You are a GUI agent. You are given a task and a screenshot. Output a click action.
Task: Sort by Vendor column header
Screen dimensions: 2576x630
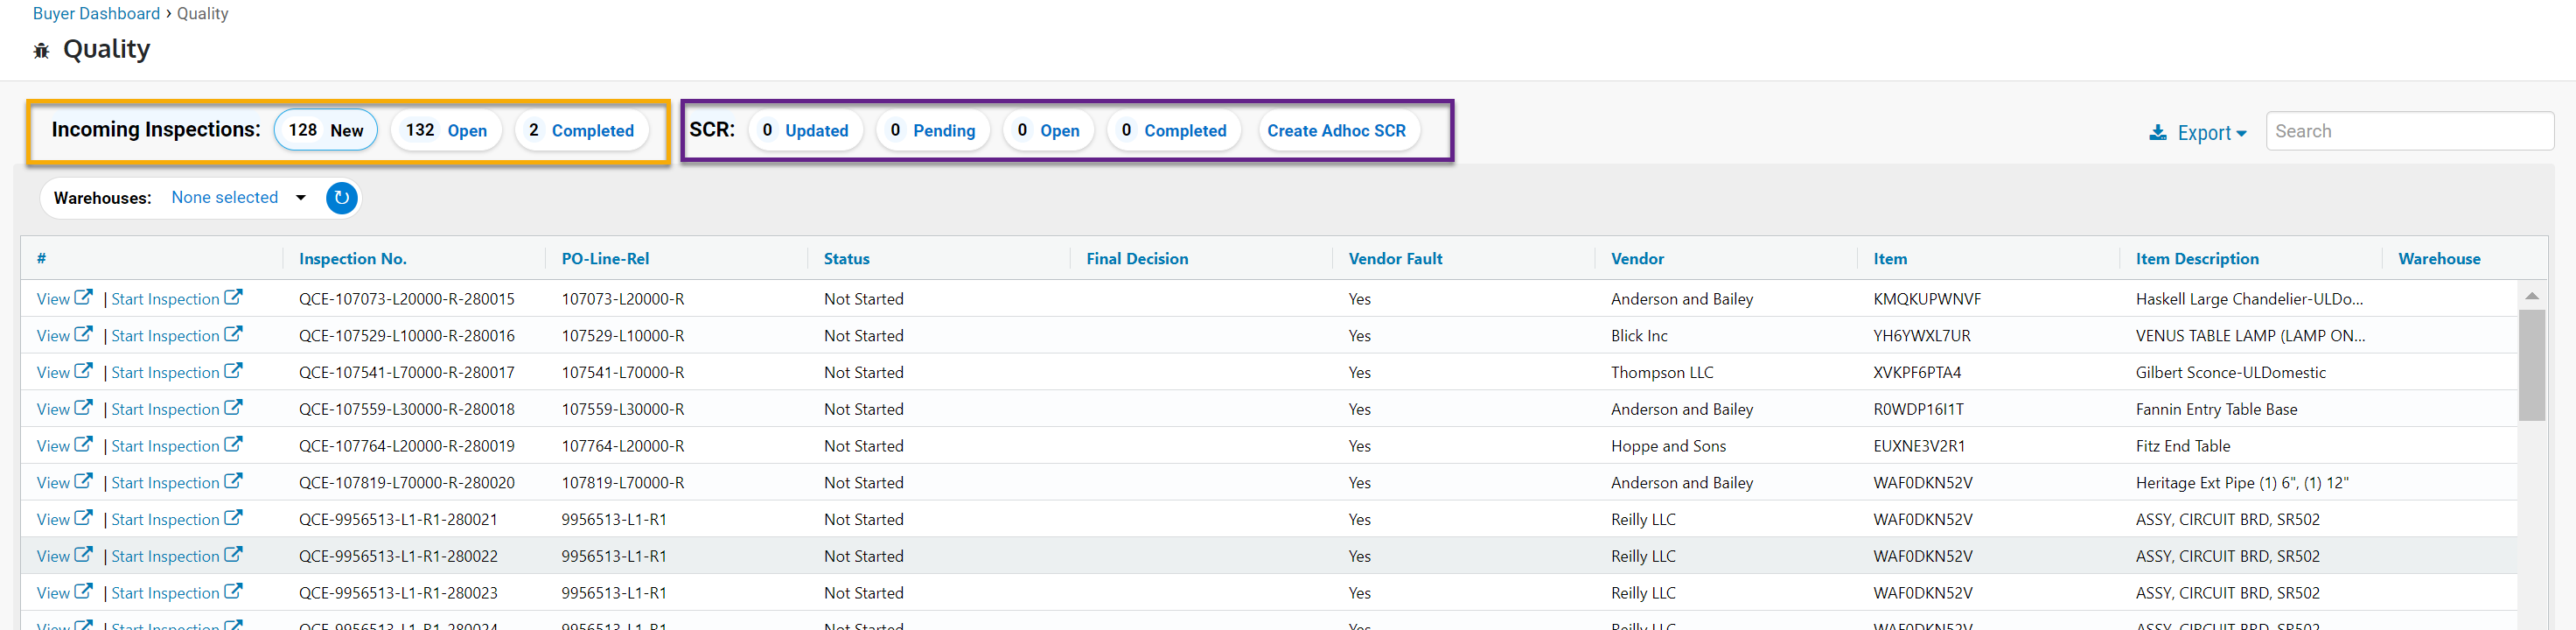pos(1637,259)
